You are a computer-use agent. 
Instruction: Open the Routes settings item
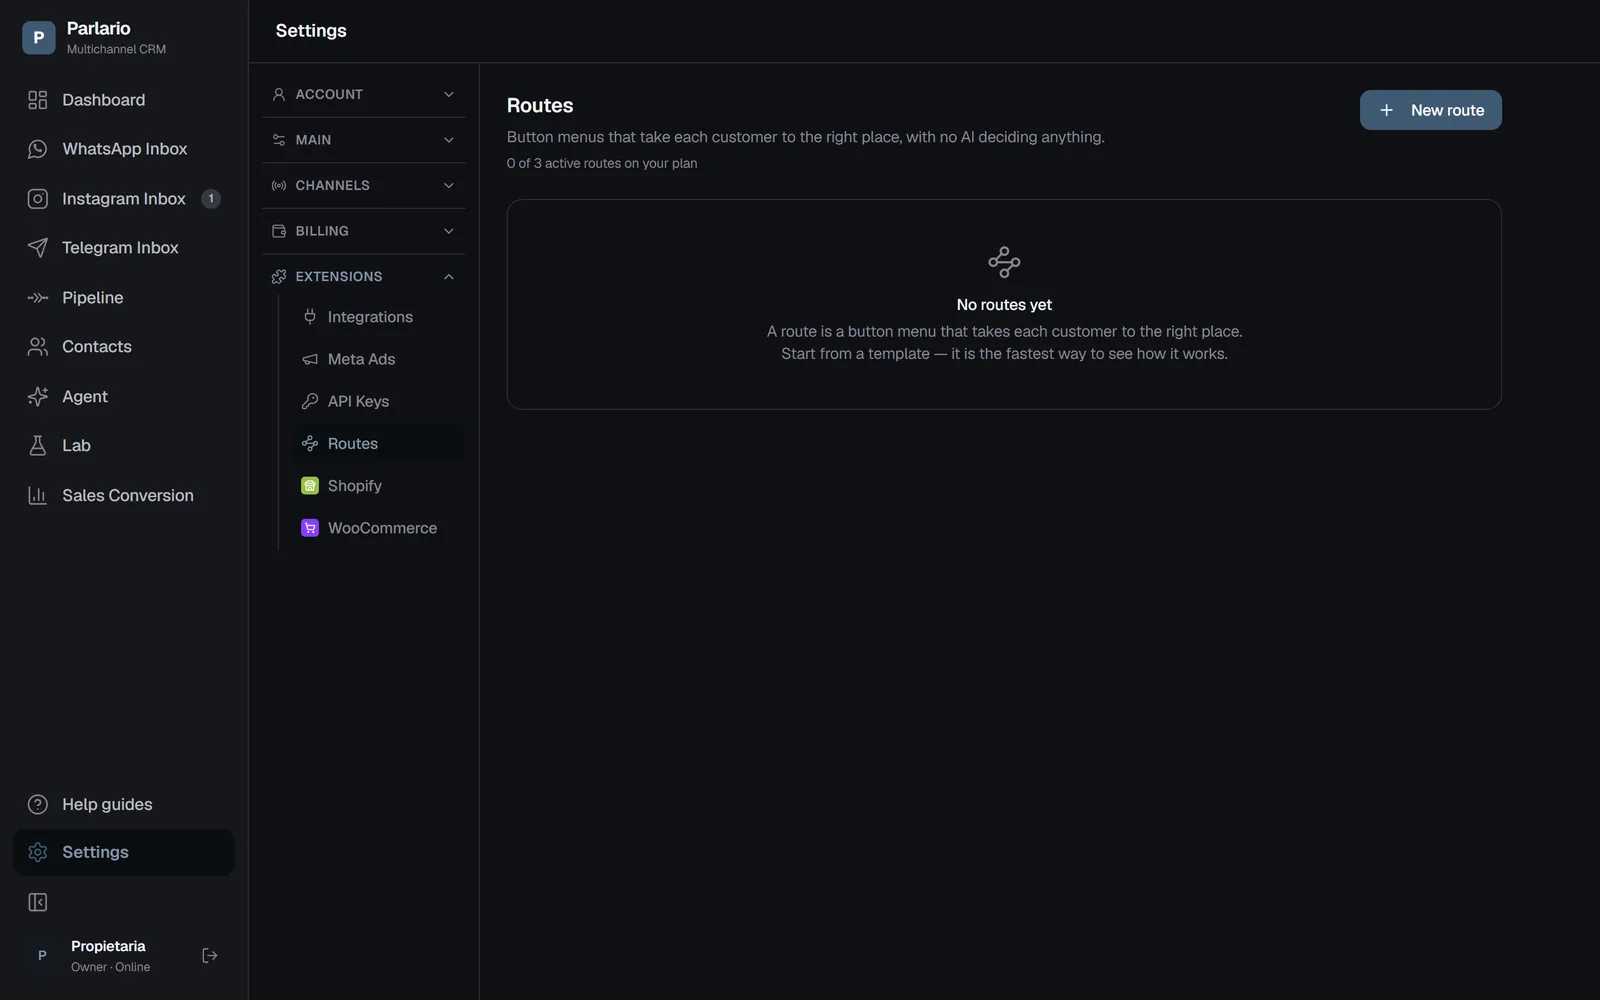click(378, 444)
